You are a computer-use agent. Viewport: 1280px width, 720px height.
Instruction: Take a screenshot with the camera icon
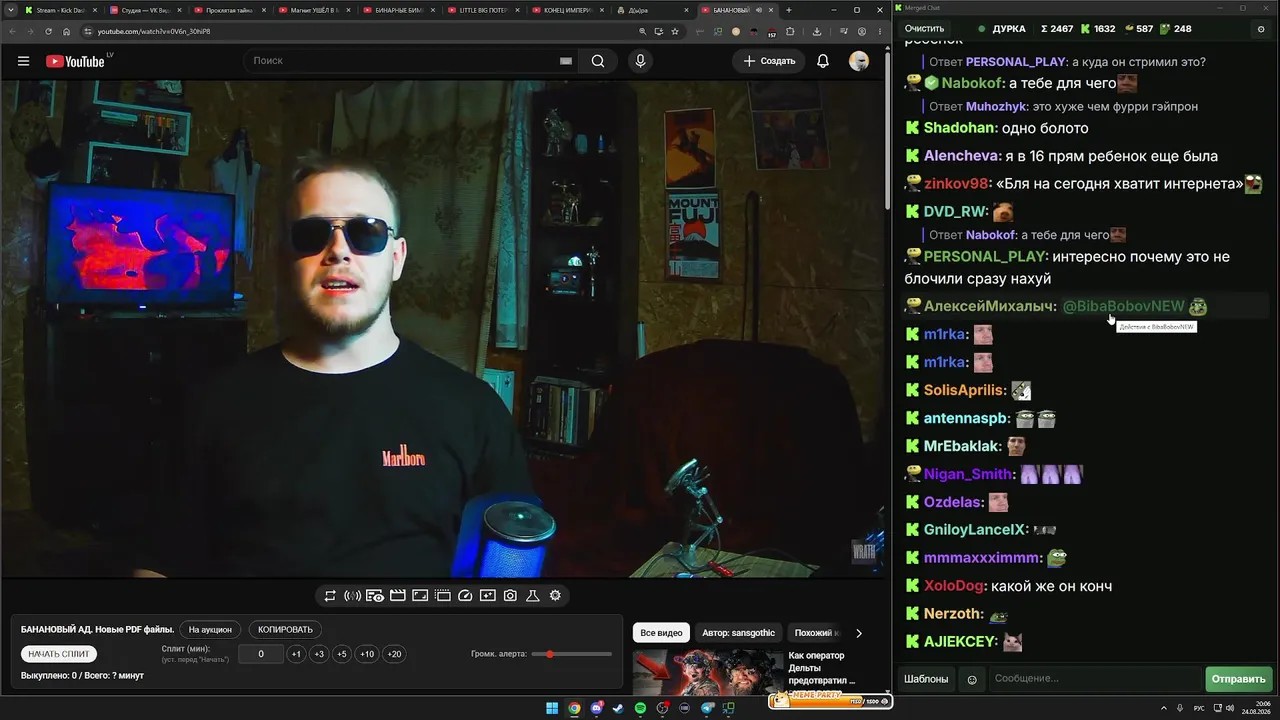[x=510, y=596]
